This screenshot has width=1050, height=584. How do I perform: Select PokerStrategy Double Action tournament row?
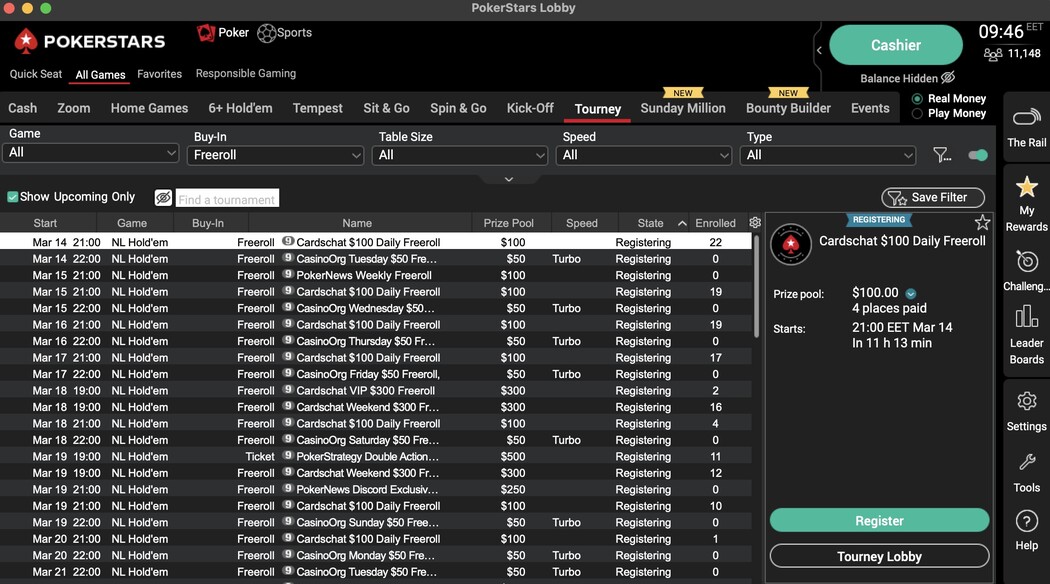(376, 457)
